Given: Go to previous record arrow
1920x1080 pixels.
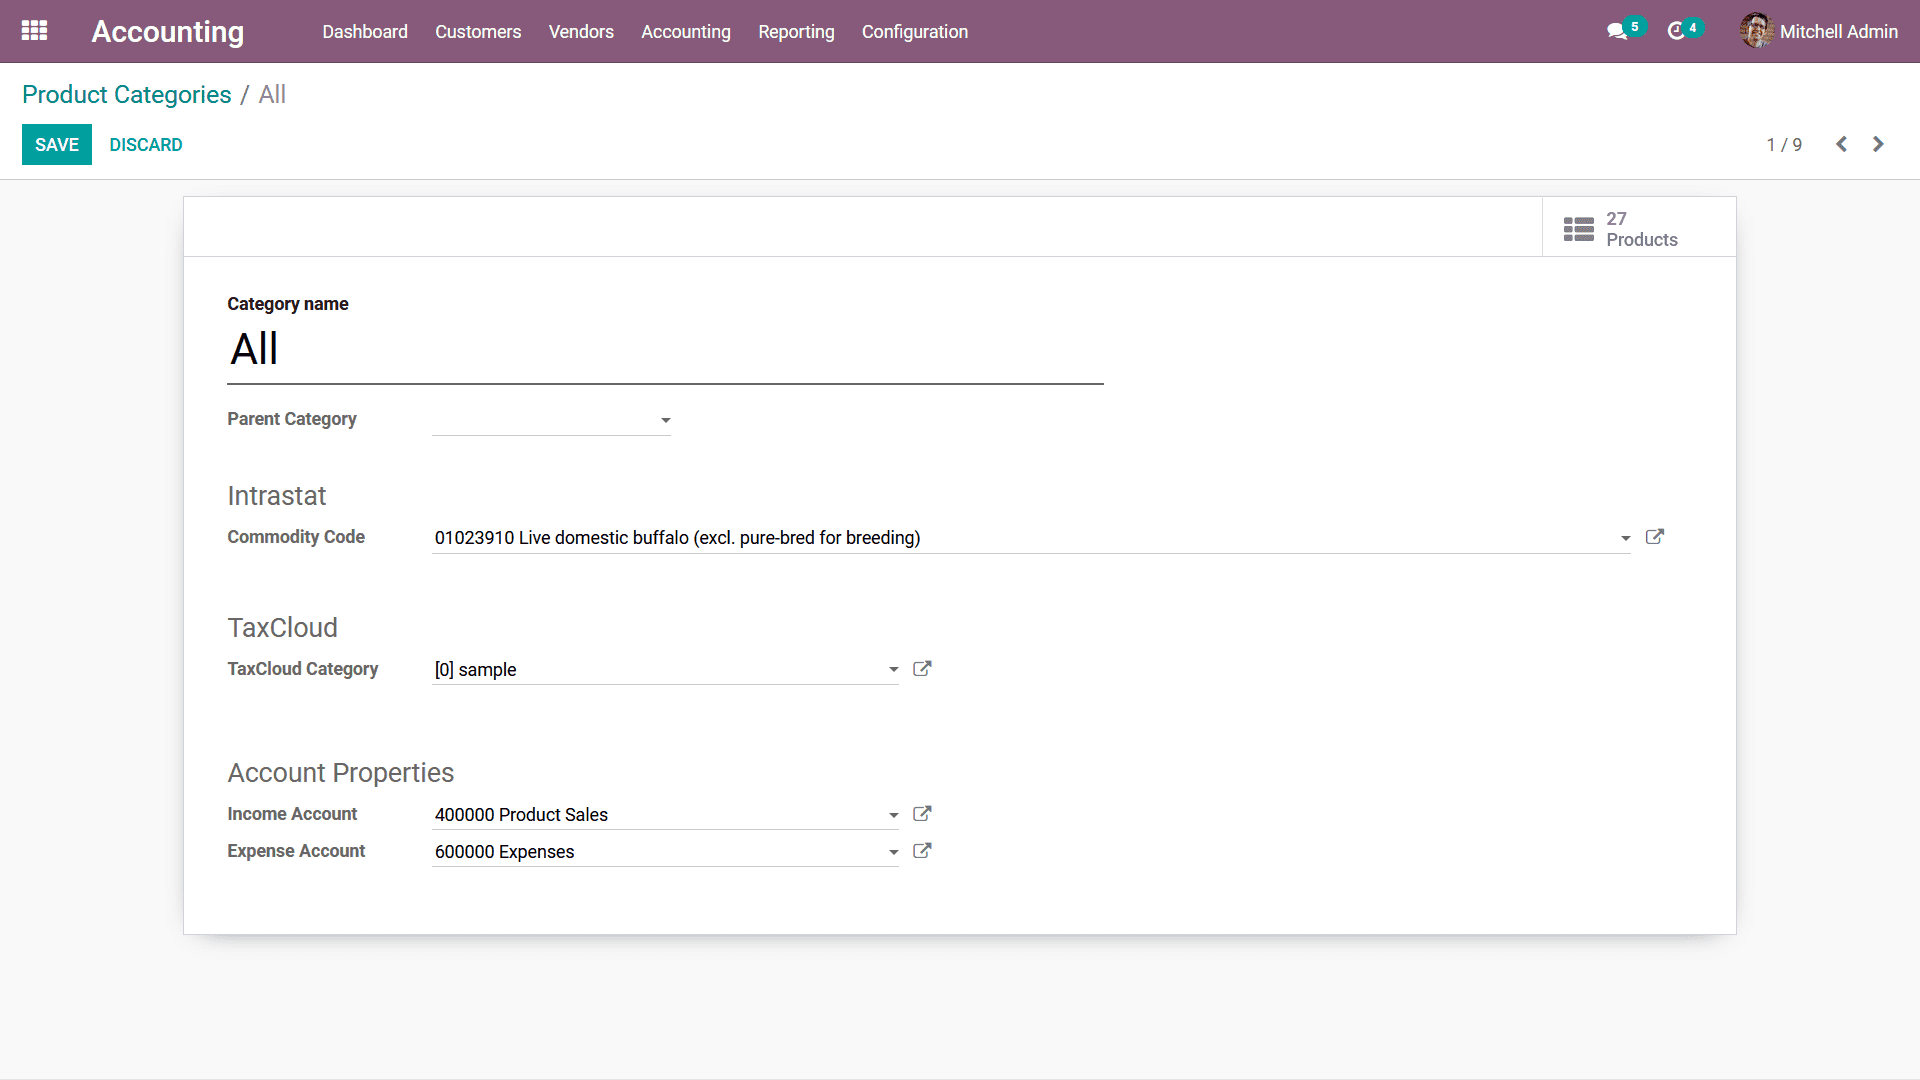Looking at the screenshot, I should tap(1841, 144).
